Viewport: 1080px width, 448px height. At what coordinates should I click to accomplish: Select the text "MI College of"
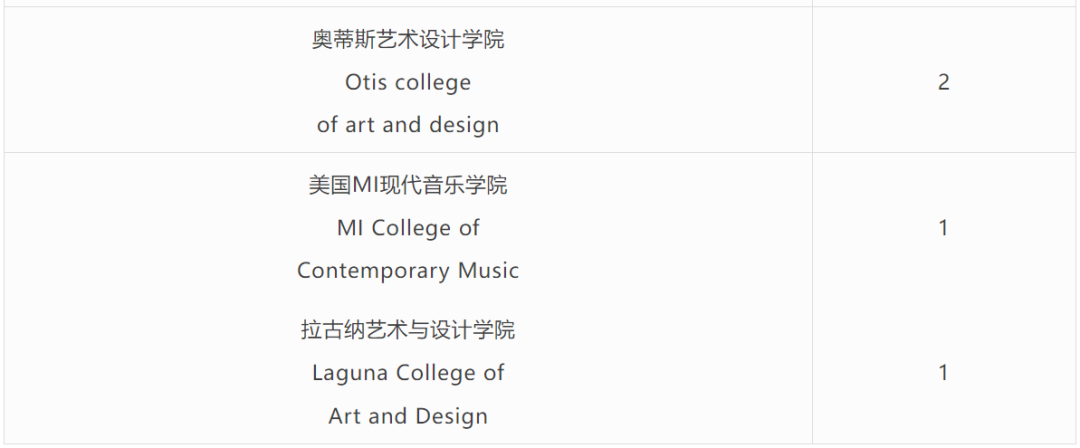click(x=408, y=228)
